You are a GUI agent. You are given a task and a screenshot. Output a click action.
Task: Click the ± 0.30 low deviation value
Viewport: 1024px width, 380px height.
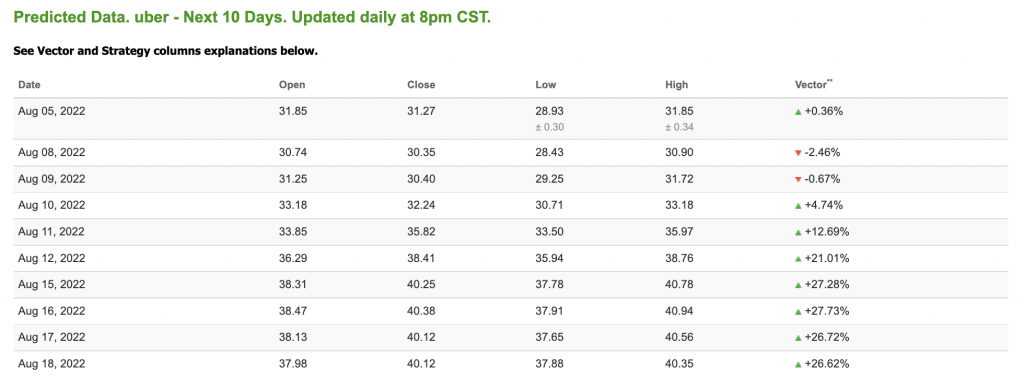549,127
